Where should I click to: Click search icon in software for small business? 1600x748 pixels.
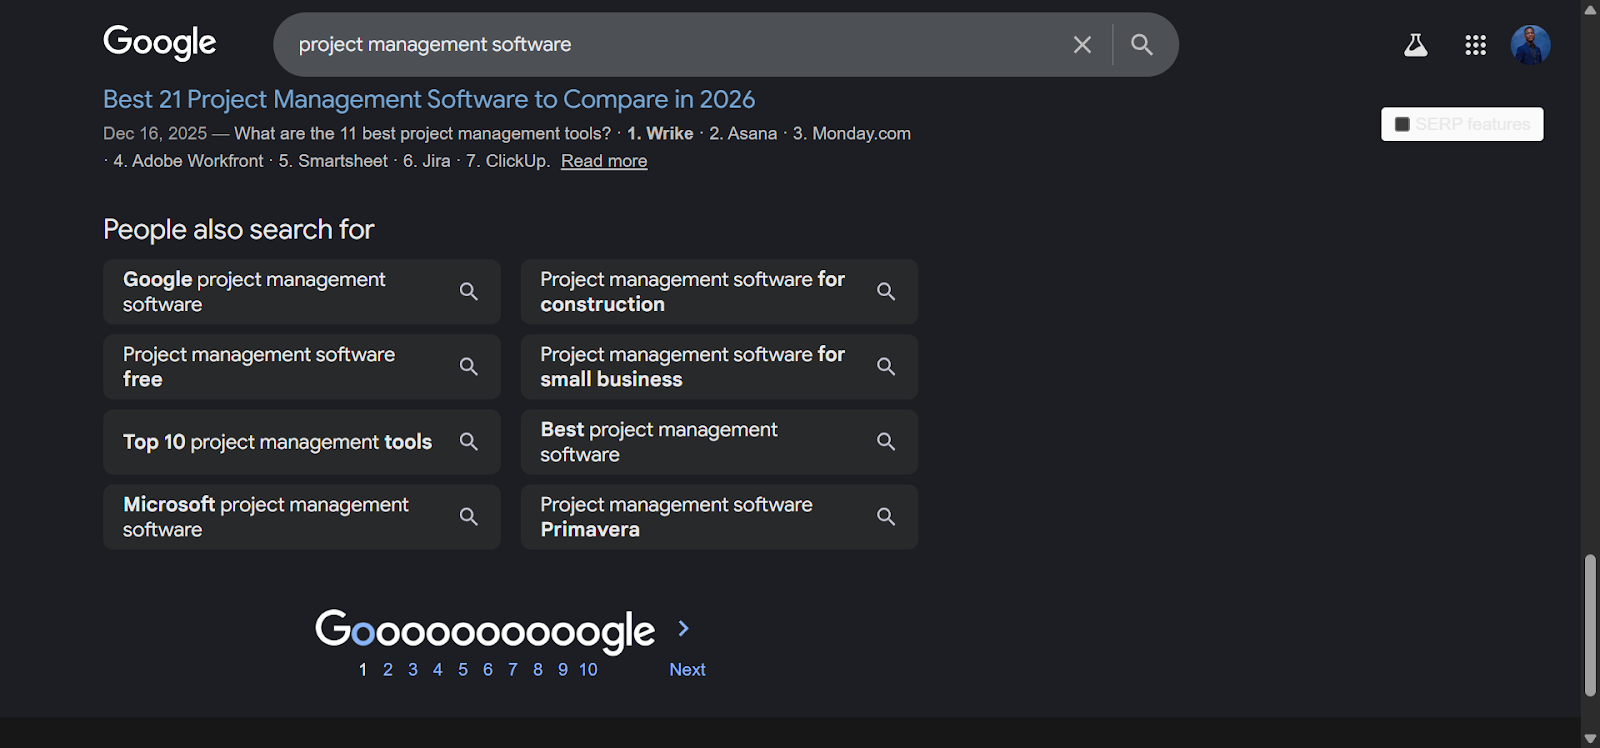pyautogui.click(x=886, y=366)
